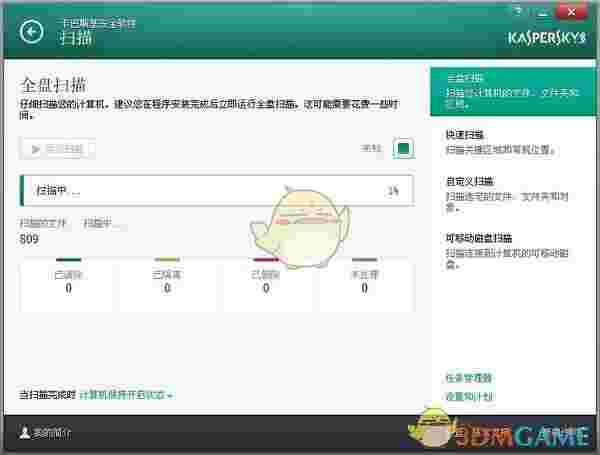
Task: Choose 可移动磁盘扫描 removable drive scan
Action: pos(479,238)
